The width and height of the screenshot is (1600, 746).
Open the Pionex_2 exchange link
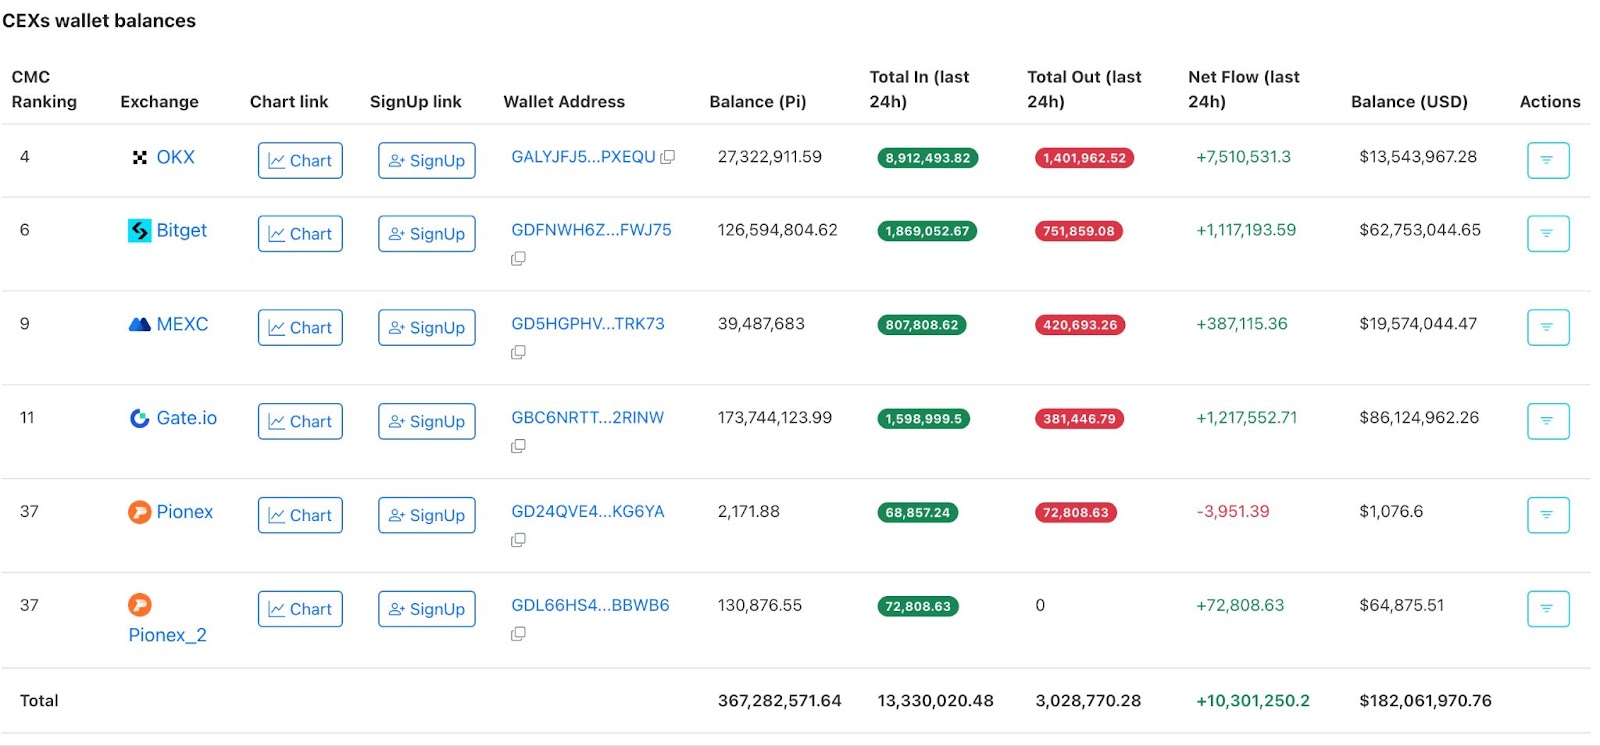(167, 635)
